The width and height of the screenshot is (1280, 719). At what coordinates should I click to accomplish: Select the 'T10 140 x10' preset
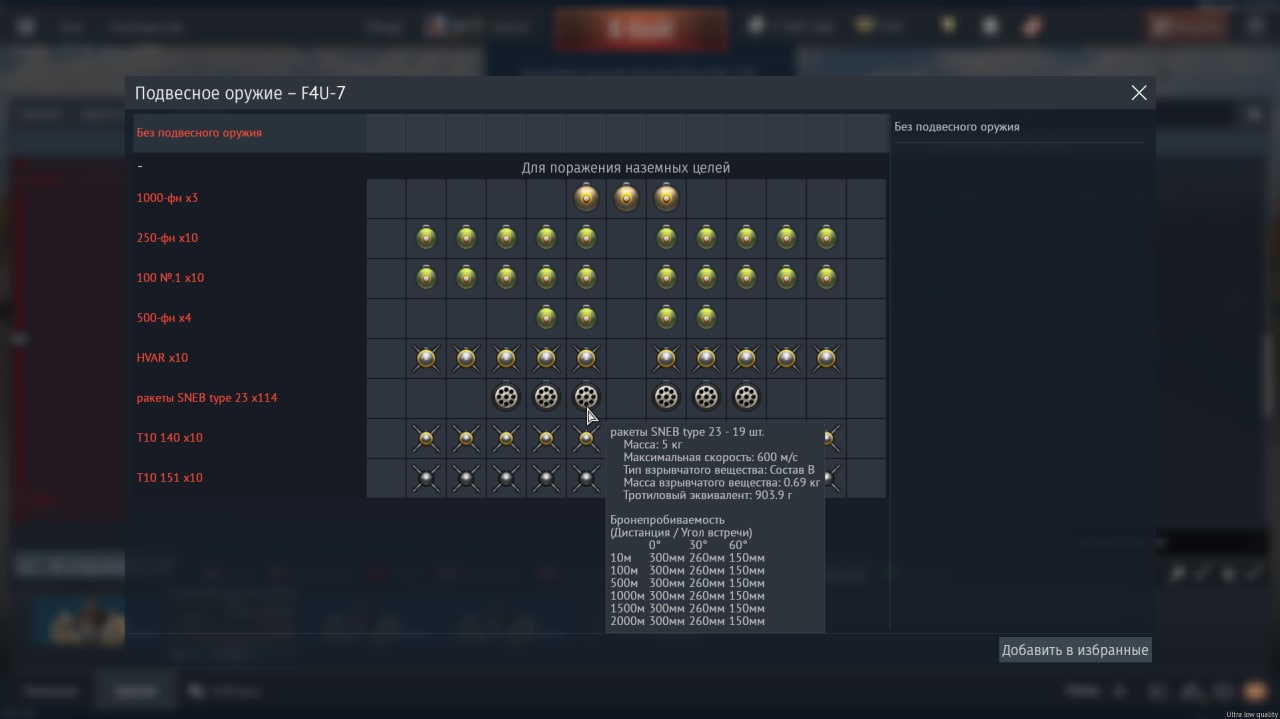[170, 438]
